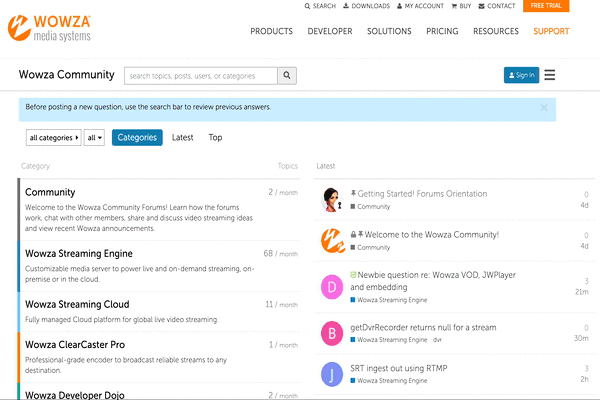This screenshot has width=600, height=400.
Task: Open the PRODUCTS navigation menu
Action: tap(271, 31)
